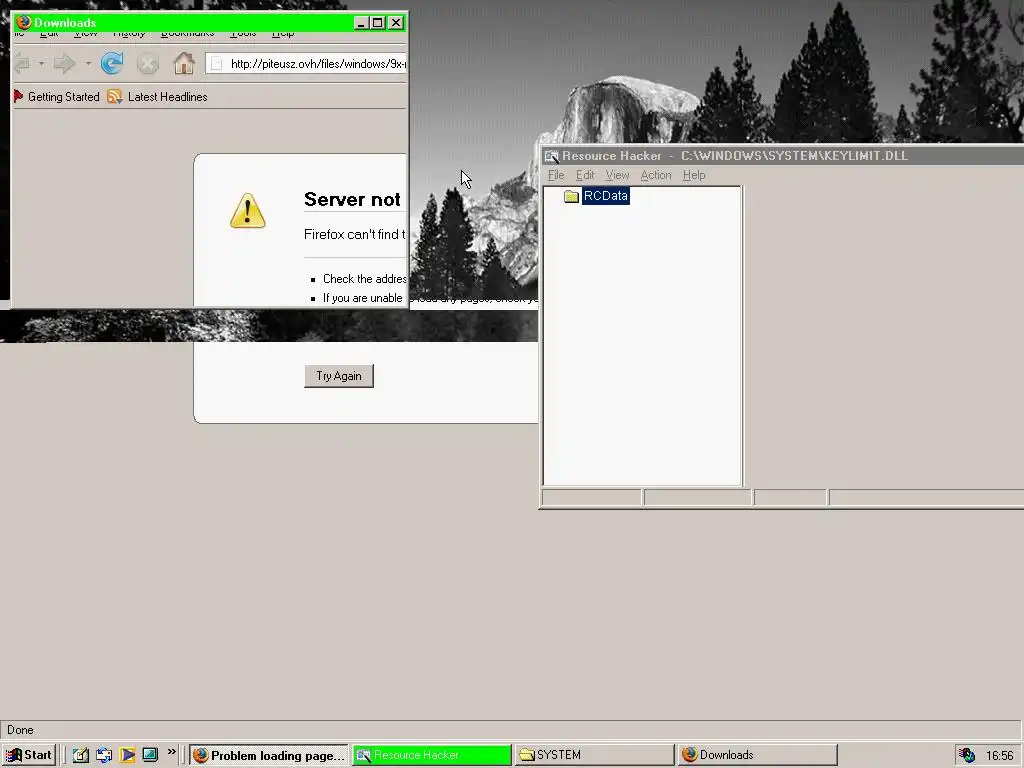
Task: Focus the address bar with the piteusz.ovh URL
Action: tap(306, 63)
